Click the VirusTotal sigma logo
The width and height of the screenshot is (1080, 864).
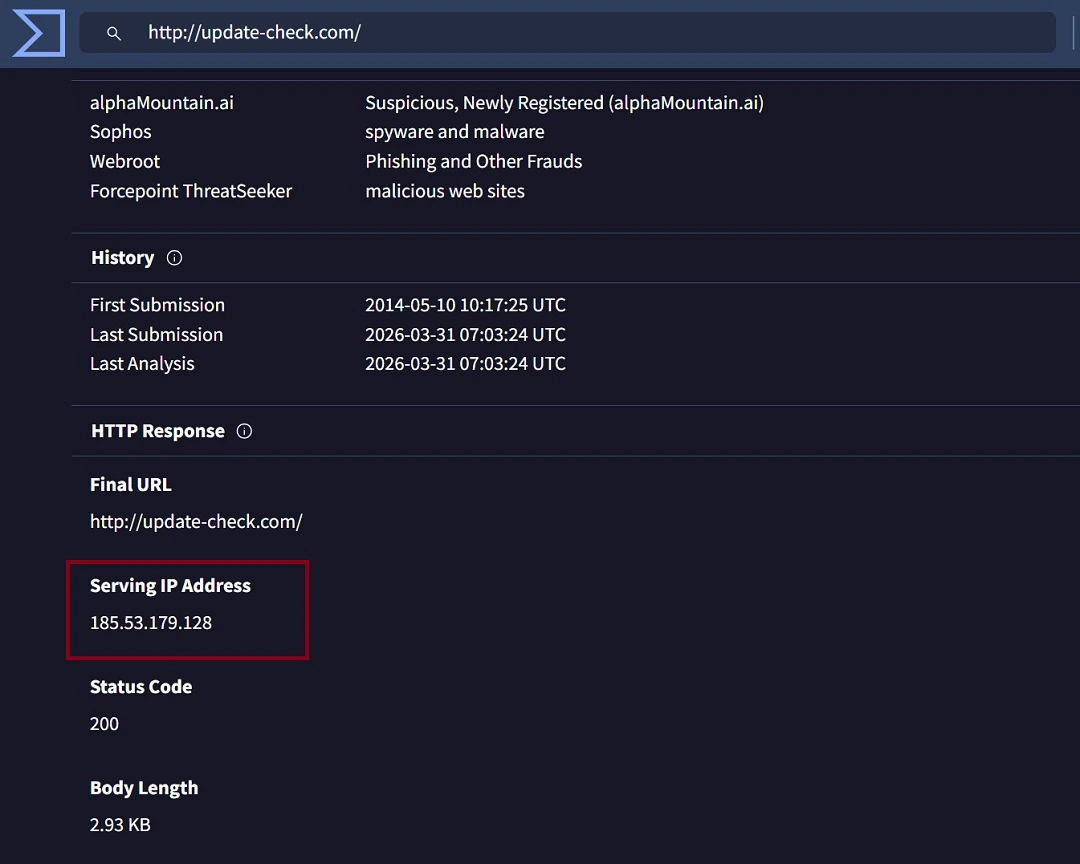pyautogui.click(x=38, y=33)
